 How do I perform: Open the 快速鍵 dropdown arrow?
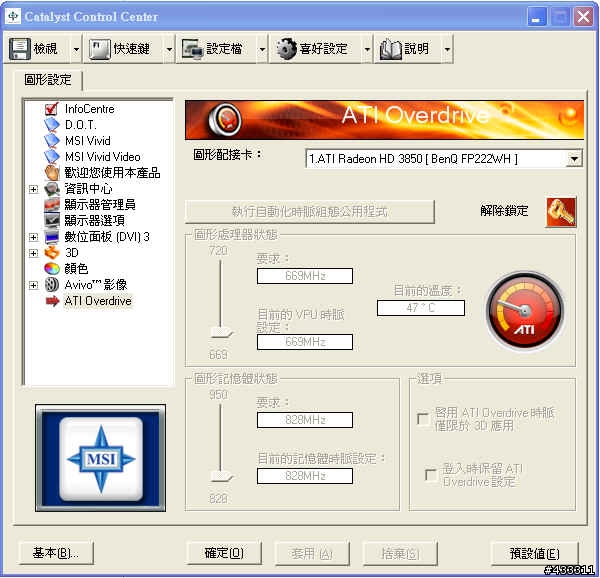(x=169, y=49)
